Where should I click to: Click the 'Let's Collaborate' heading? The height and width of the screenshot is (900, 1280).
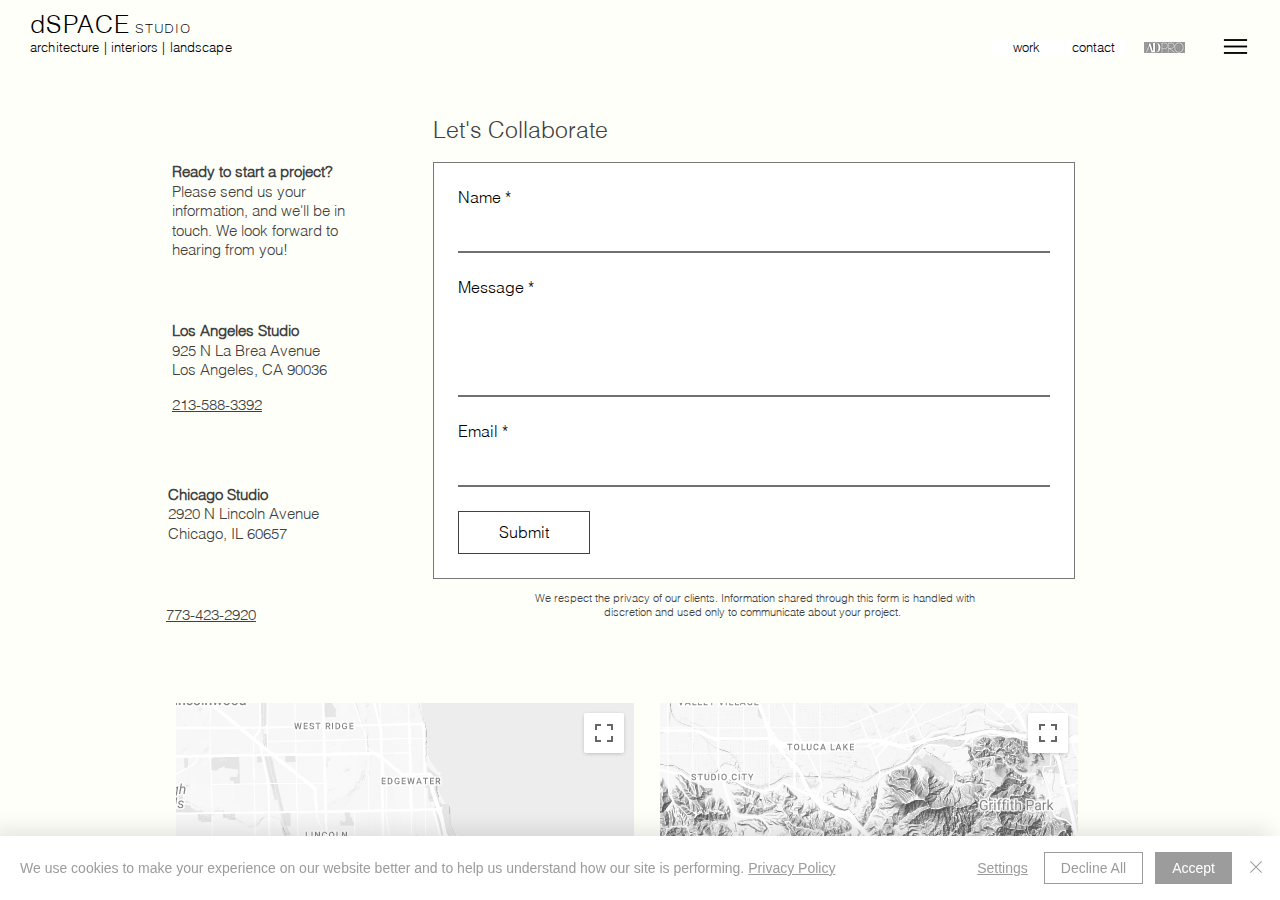[520, 130]
